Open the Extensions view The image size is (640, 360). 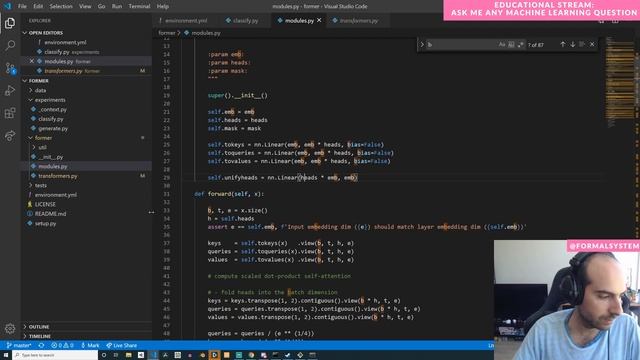tap(10, 113)
